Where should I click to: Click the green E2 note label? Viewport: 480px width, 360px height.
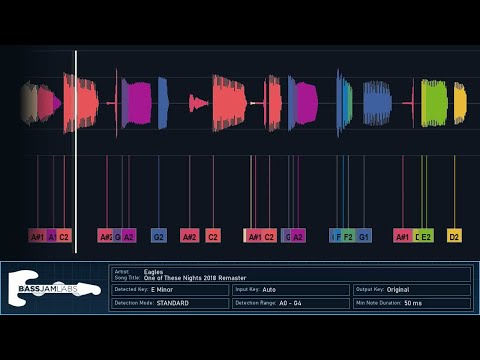pos(427,237)
